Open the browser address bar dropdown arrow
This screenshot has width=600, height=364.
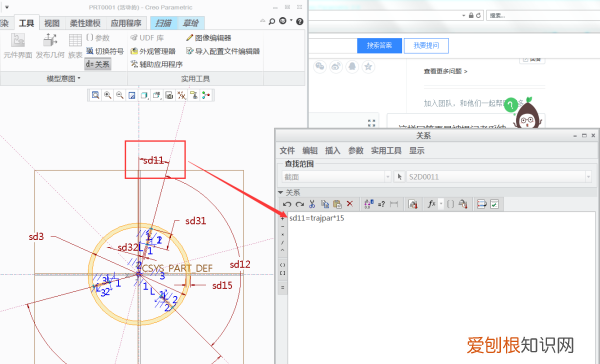coord(463,15)
